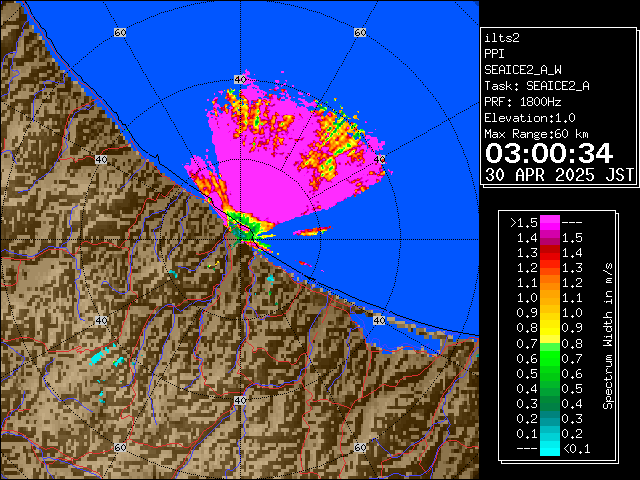Image resolution: width=640 pixels, height=480 pixels.
Task: Click the 'SEAICE2_A_W' product name
Action: pos(523,70)
